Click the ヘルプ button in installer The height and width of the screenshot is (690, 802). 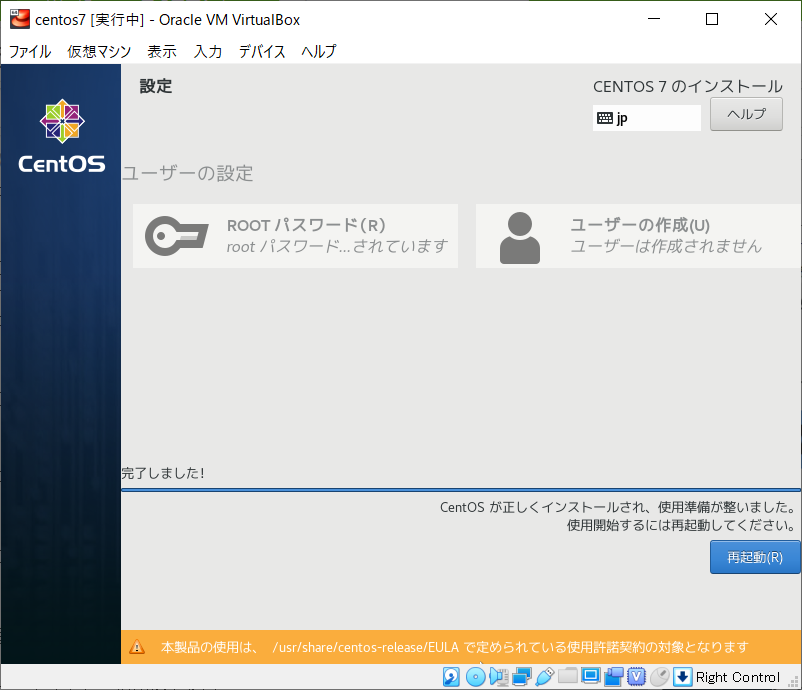click(746, 114)
